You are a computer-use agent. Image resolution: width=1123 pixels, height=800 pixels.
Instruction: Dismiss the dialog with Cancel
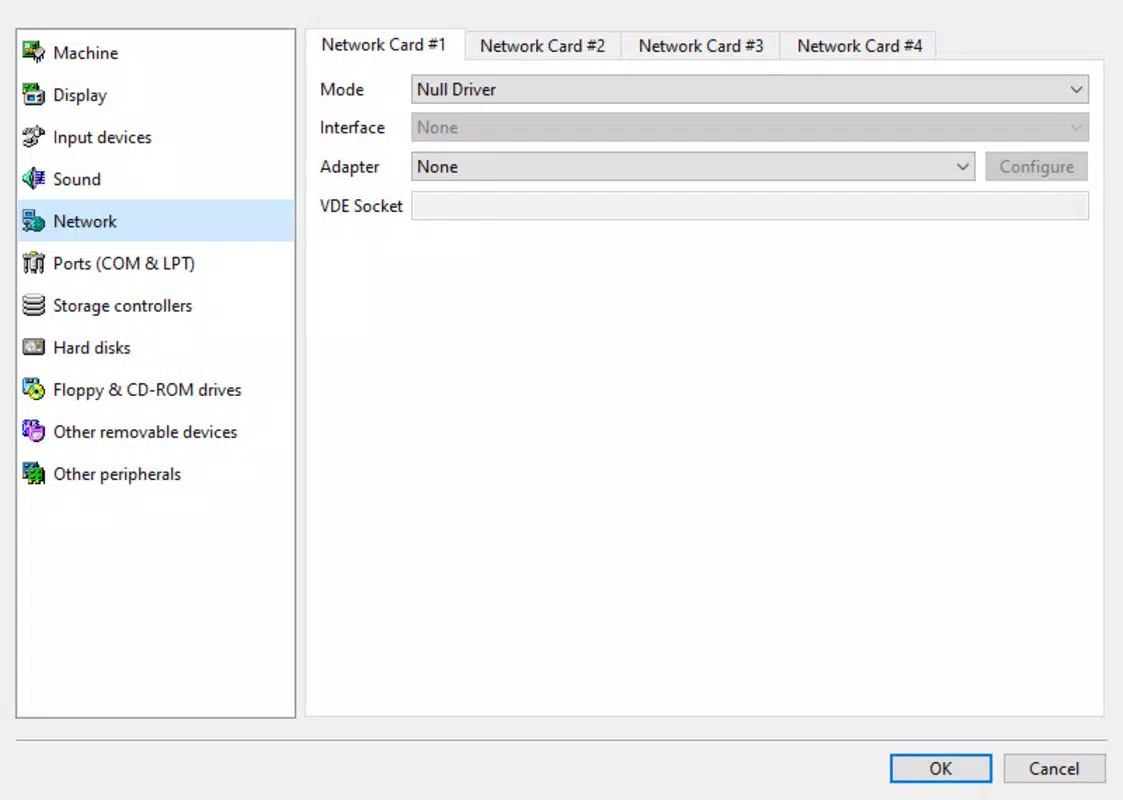1054,768
